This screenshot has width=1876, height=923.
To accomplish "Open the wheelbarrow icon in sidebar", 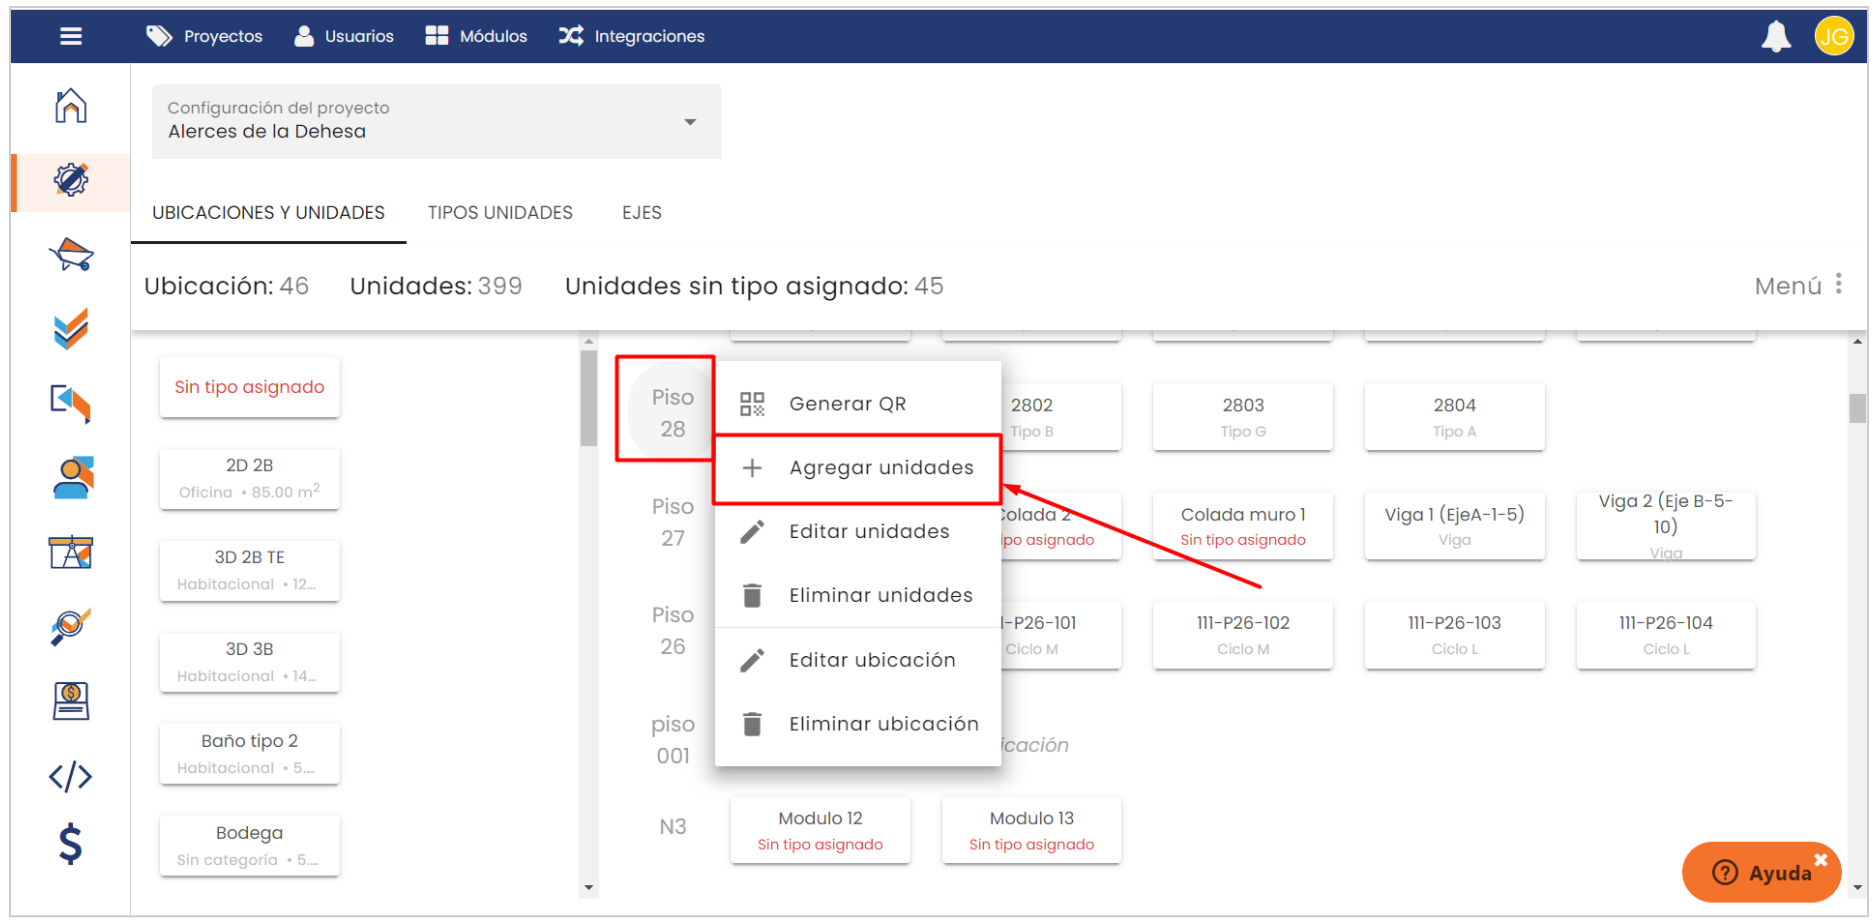I will 70,255.
